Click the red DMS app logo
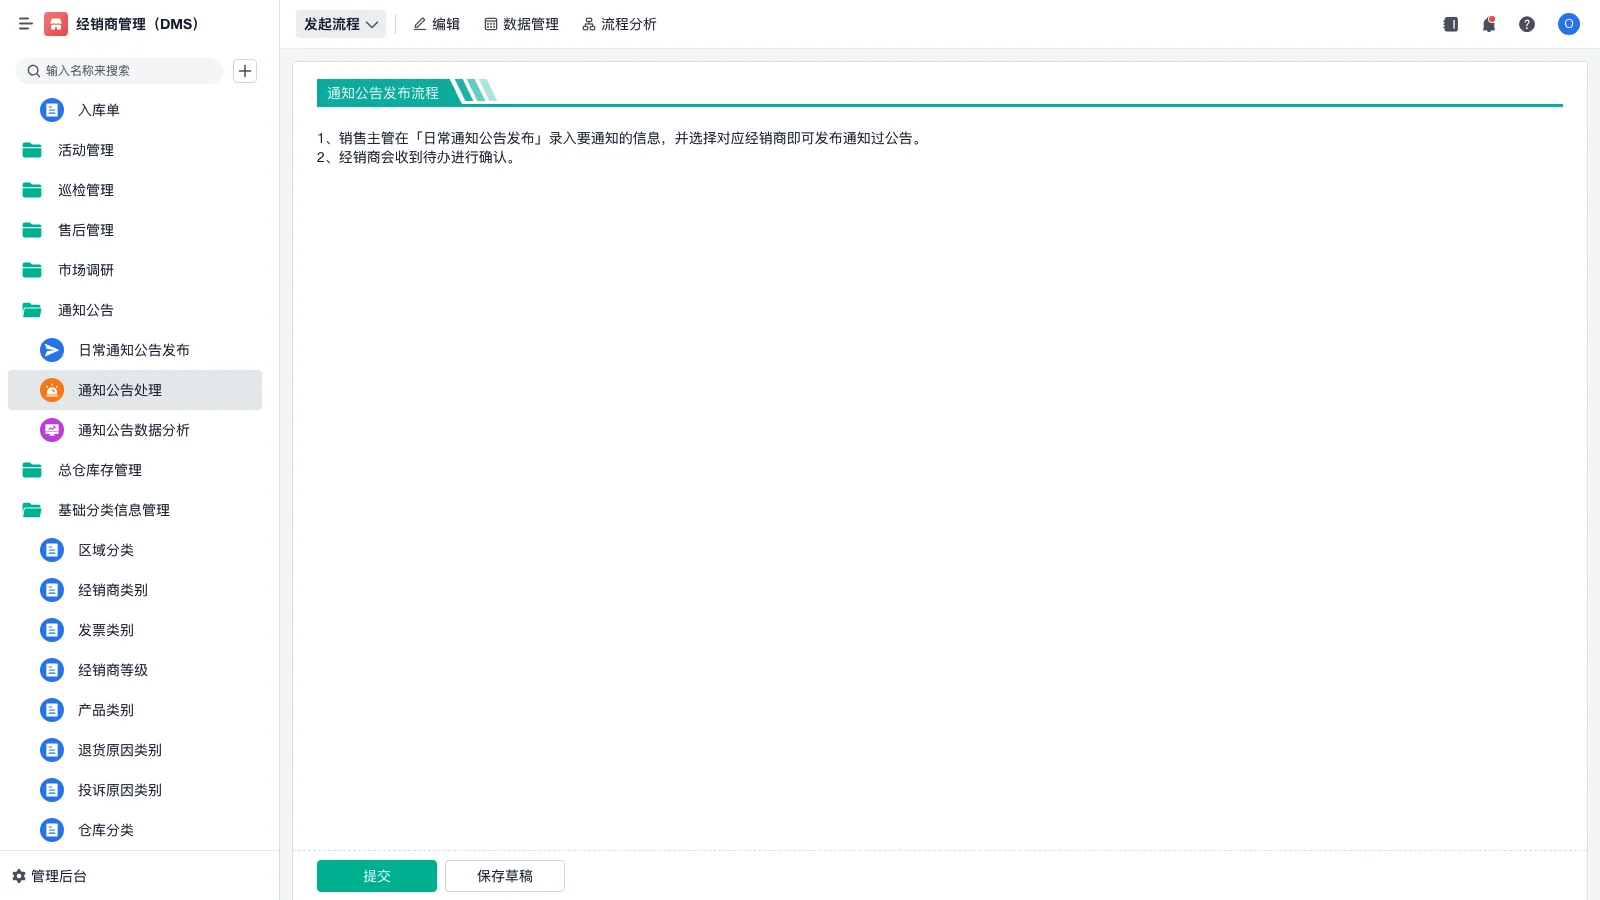Image resolution: width=1600 pixels, height=900 pixels. coord(53,24)
